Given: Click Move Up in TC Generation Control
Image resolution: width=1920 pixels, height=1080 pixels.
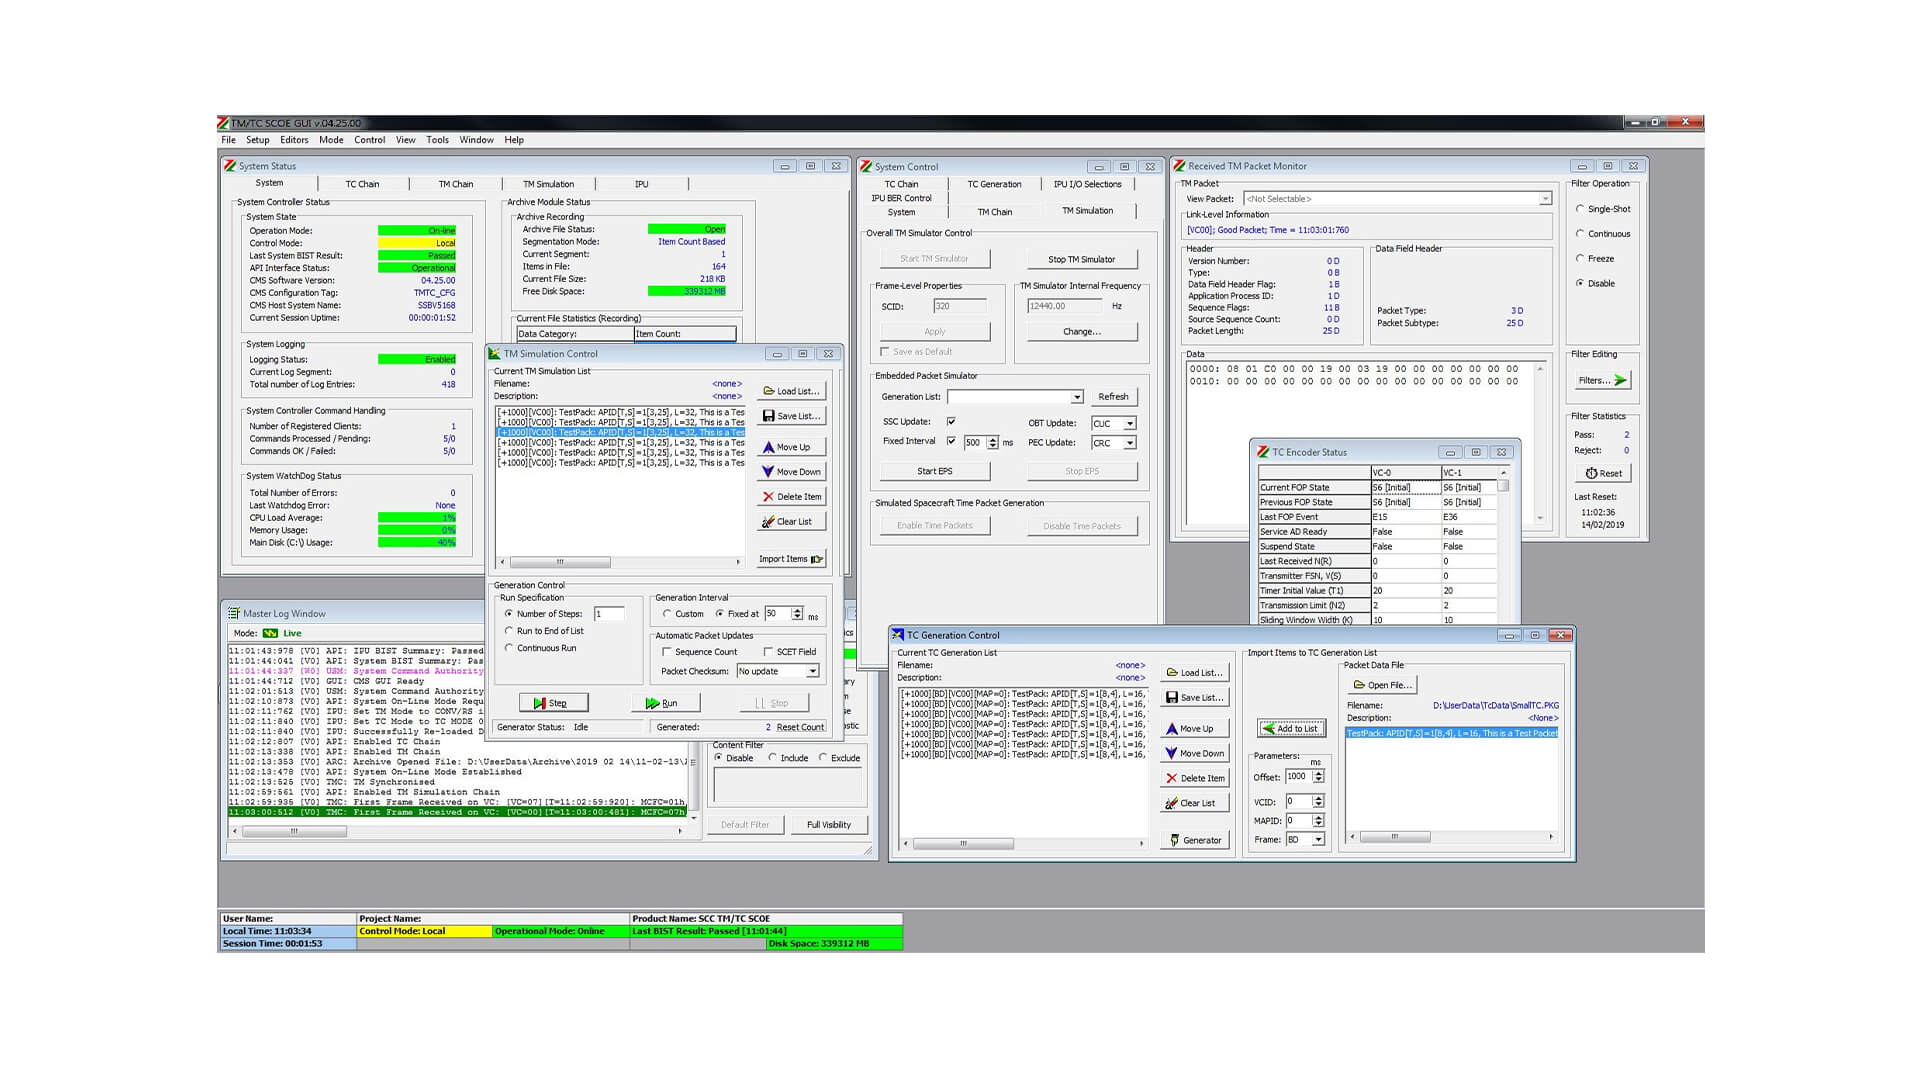Looking at the screenshot, I should (1194, 729).
